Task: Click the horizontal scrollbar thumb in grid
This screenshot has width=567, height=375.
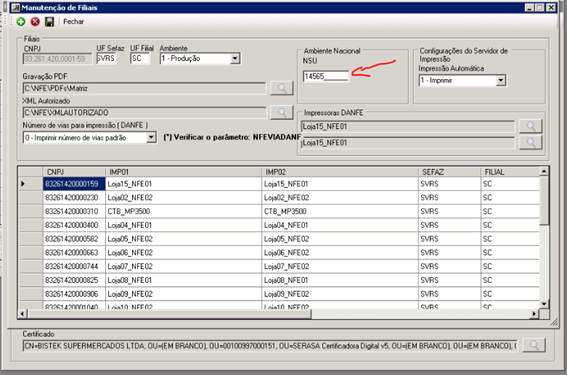Action: point(169,314)
